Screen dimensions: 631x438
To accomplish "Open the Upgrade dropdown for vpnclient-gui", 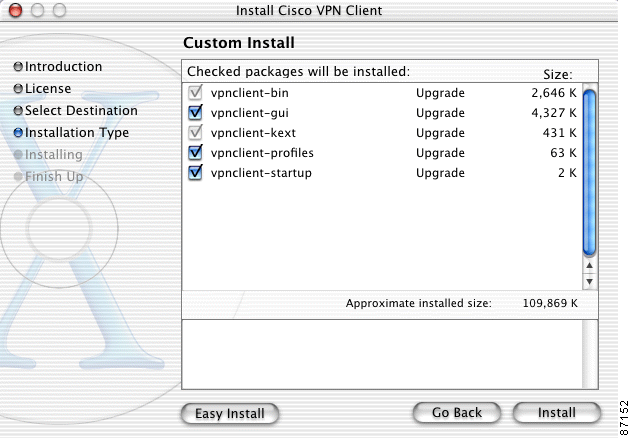I will point(440,113).
